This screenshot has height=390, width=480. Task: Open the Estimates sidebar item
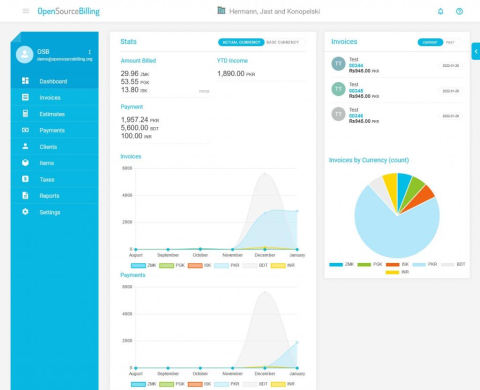55,114
